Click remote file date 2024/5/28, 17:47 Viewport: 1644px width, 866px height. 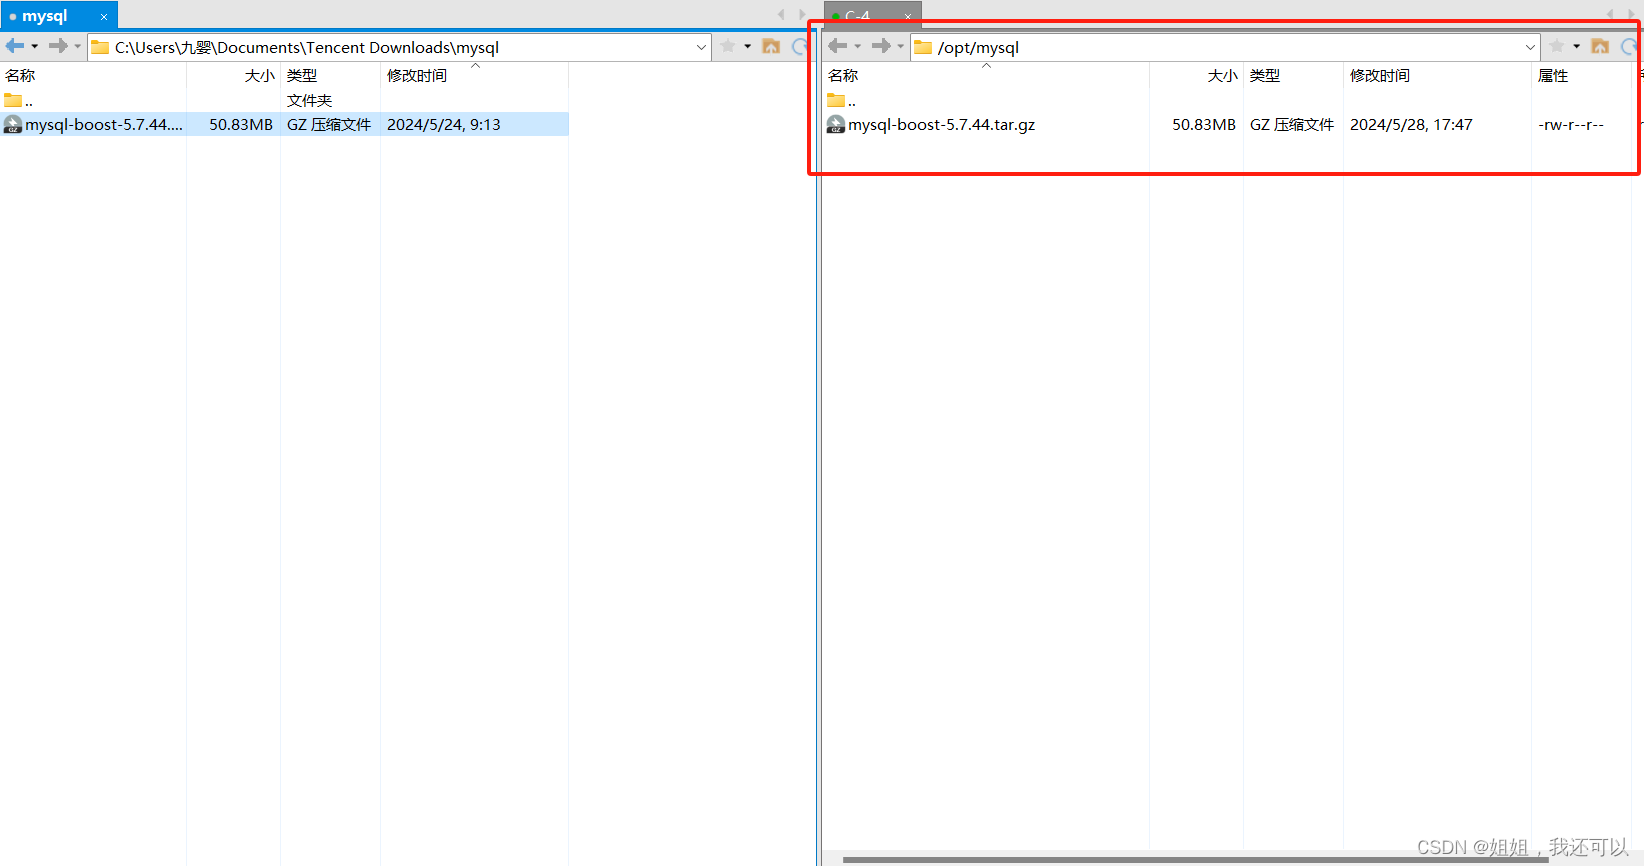click(1411, 124)
